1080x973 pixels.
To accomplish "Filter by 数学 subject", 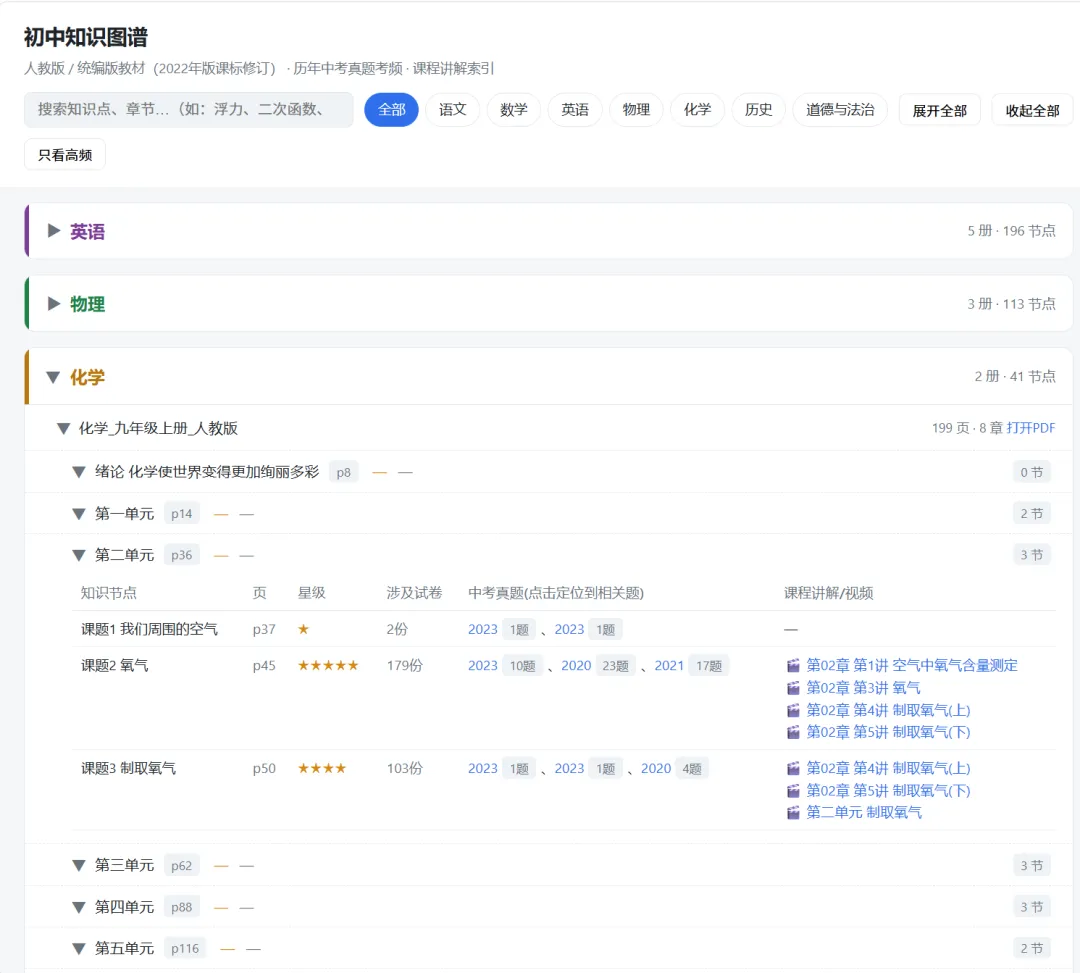I will pos(514,109).
